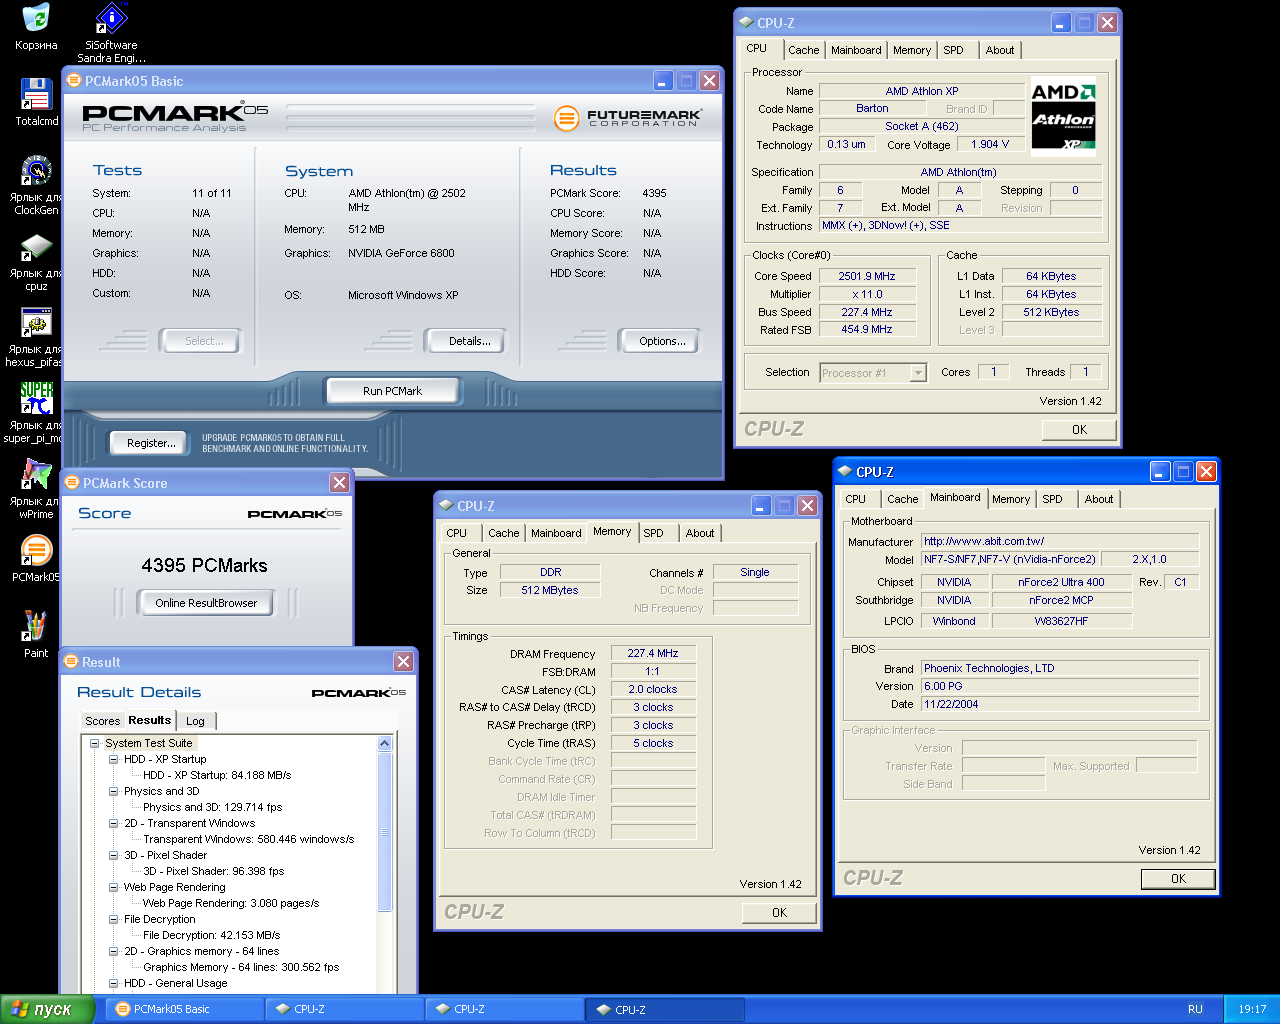
Task: Open the Online ResultBrowser button
Action: coord(206,603)
